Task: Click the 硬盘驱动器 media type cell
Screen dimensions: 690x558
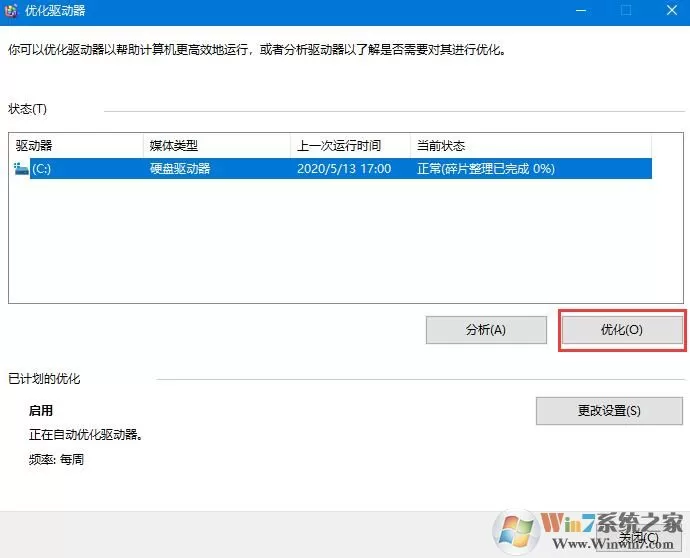Action: pos(180,169)
